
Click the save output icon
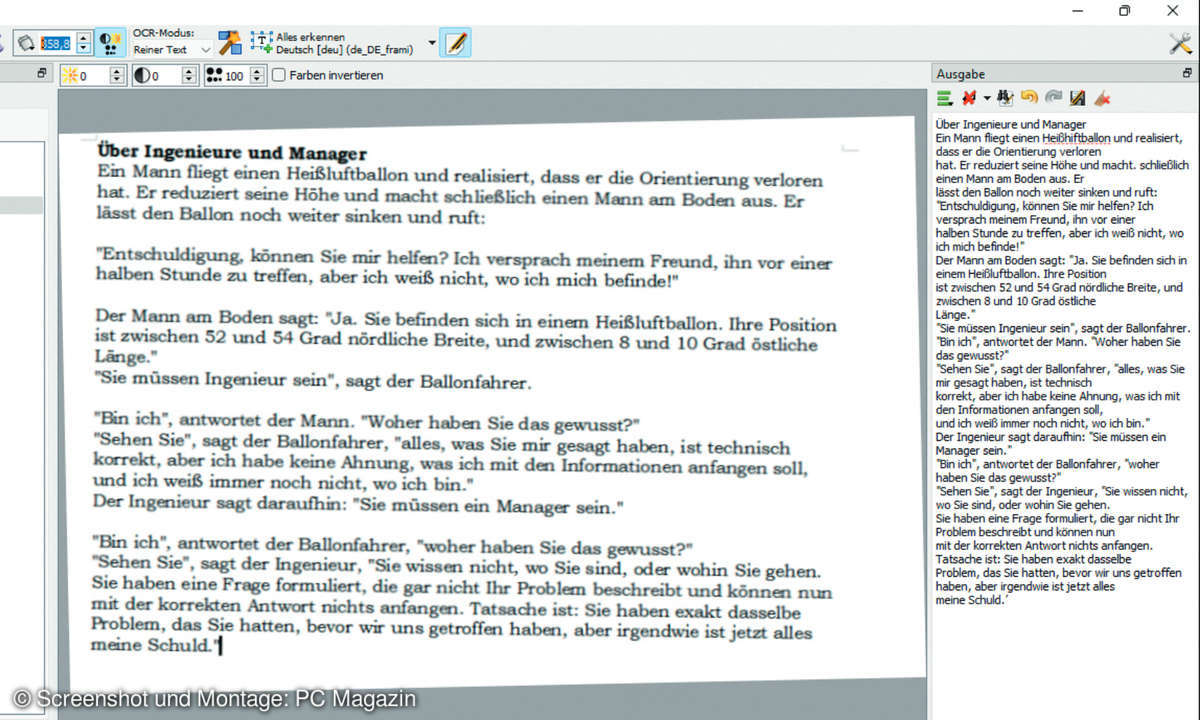click(x=1077, y=98)
